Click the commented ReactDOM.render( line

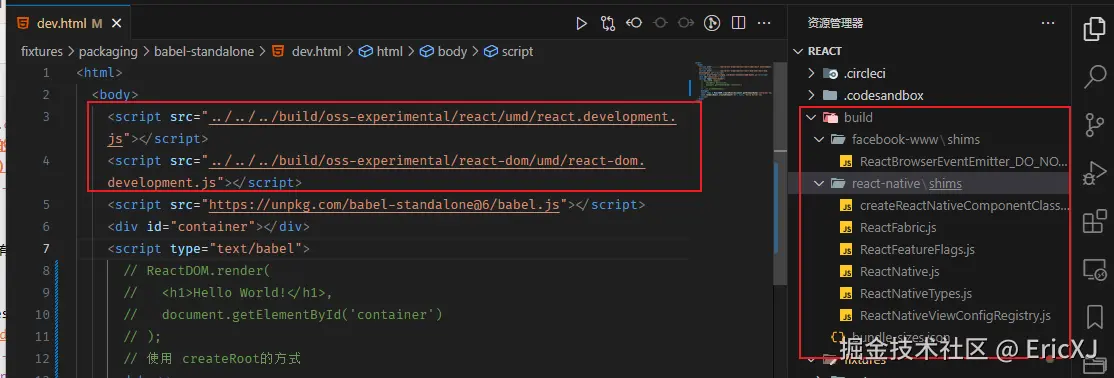[197, 271]
